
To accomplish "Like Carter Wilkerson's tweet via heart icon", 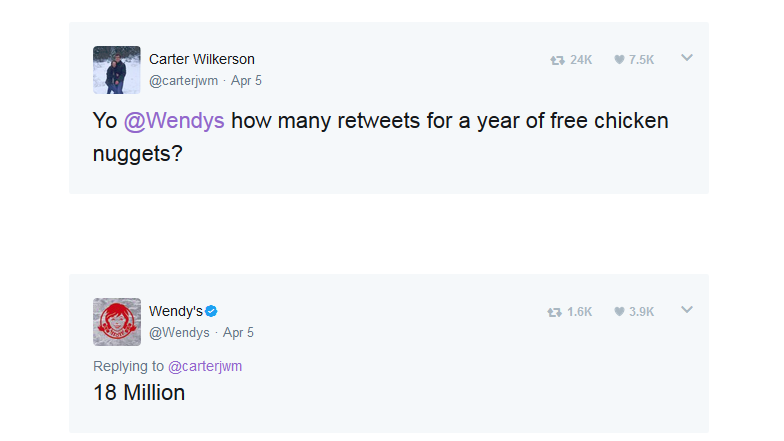I will tap(619, 60).
